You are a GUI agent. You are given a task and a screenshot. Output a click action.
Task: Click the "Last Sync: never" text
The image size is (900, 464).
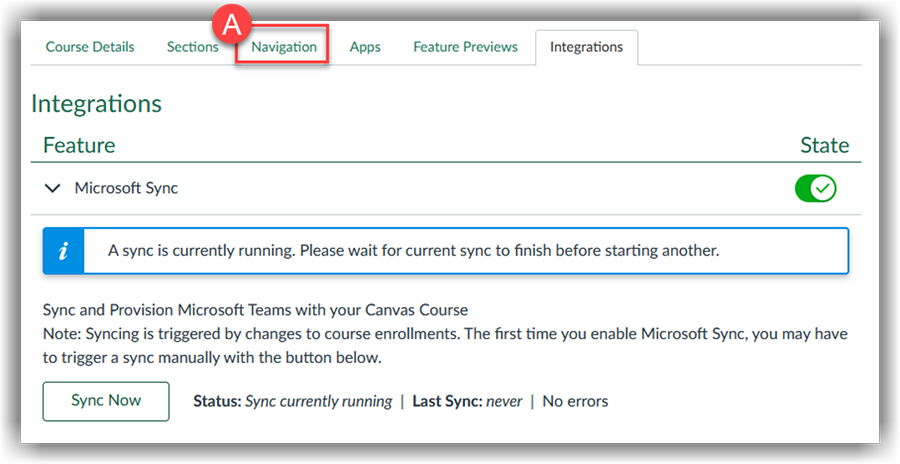click(x=466, y=401)
